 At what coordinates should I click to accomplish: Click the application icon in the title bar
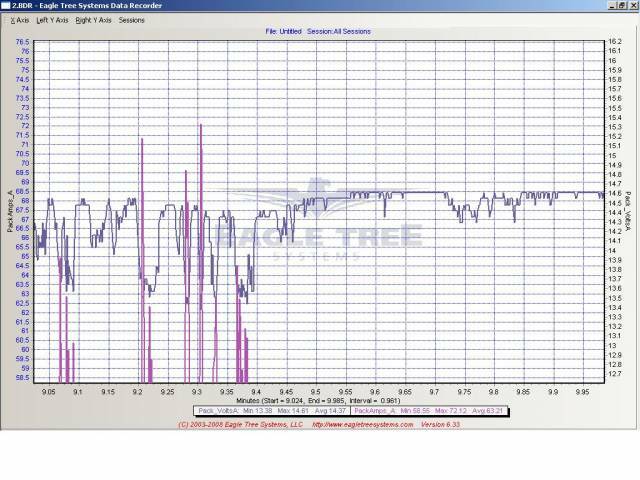(7, 6)
